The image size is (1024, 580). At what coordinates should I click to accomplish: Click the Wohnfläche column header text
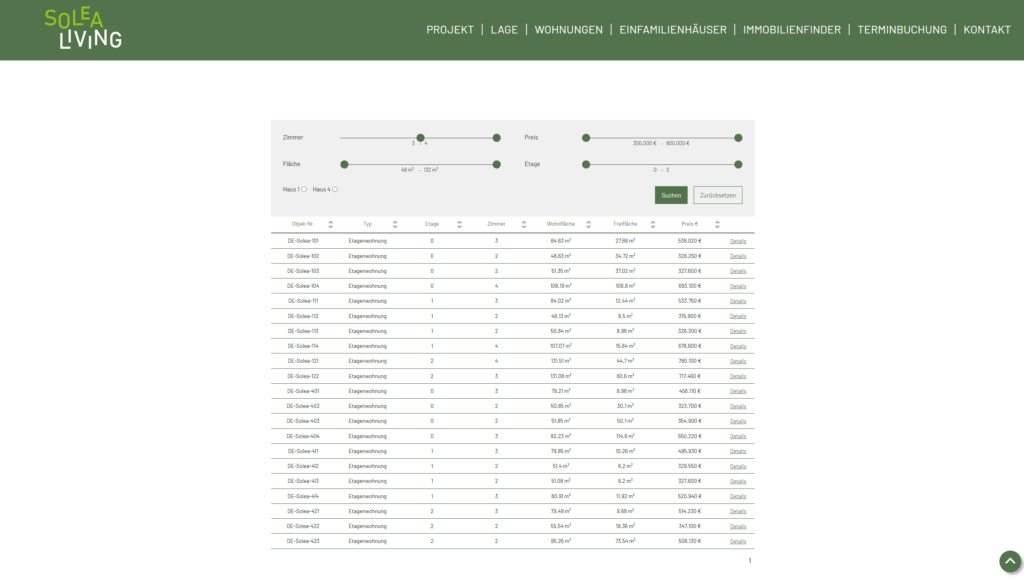click(x=561, y=224)
